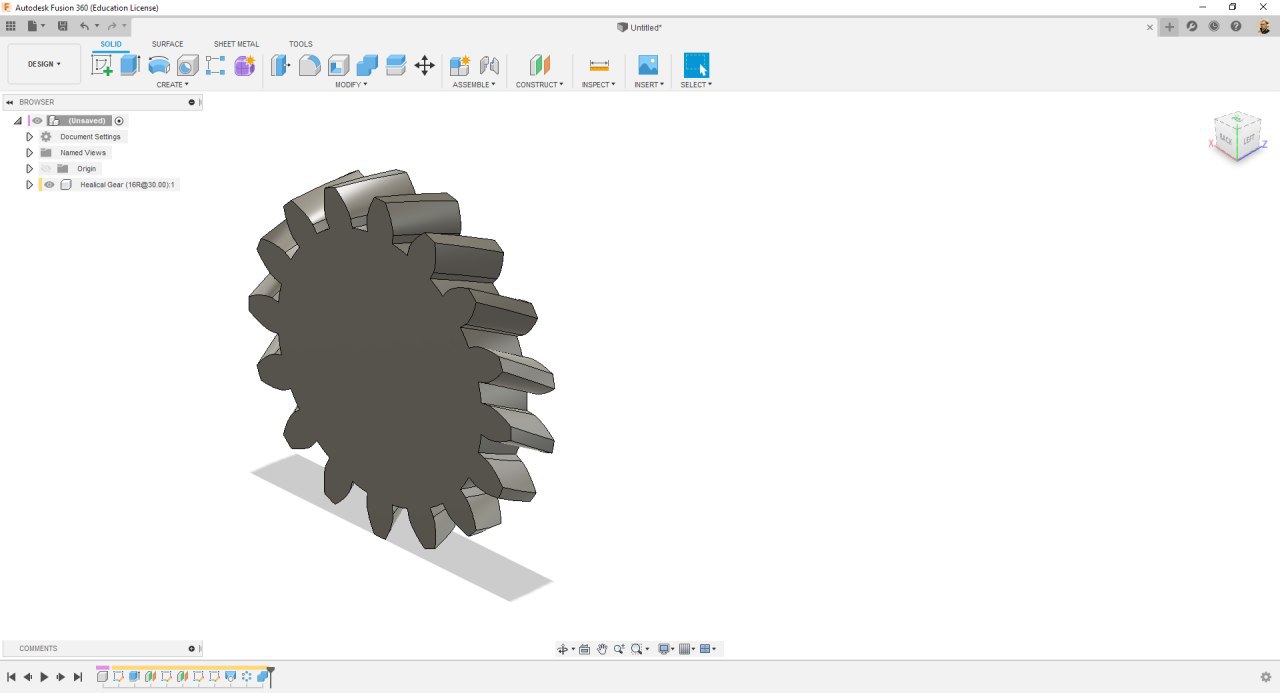Select the Move/Copy cross-arrows tool
The image size is (1280, 693).
point(424,65)
